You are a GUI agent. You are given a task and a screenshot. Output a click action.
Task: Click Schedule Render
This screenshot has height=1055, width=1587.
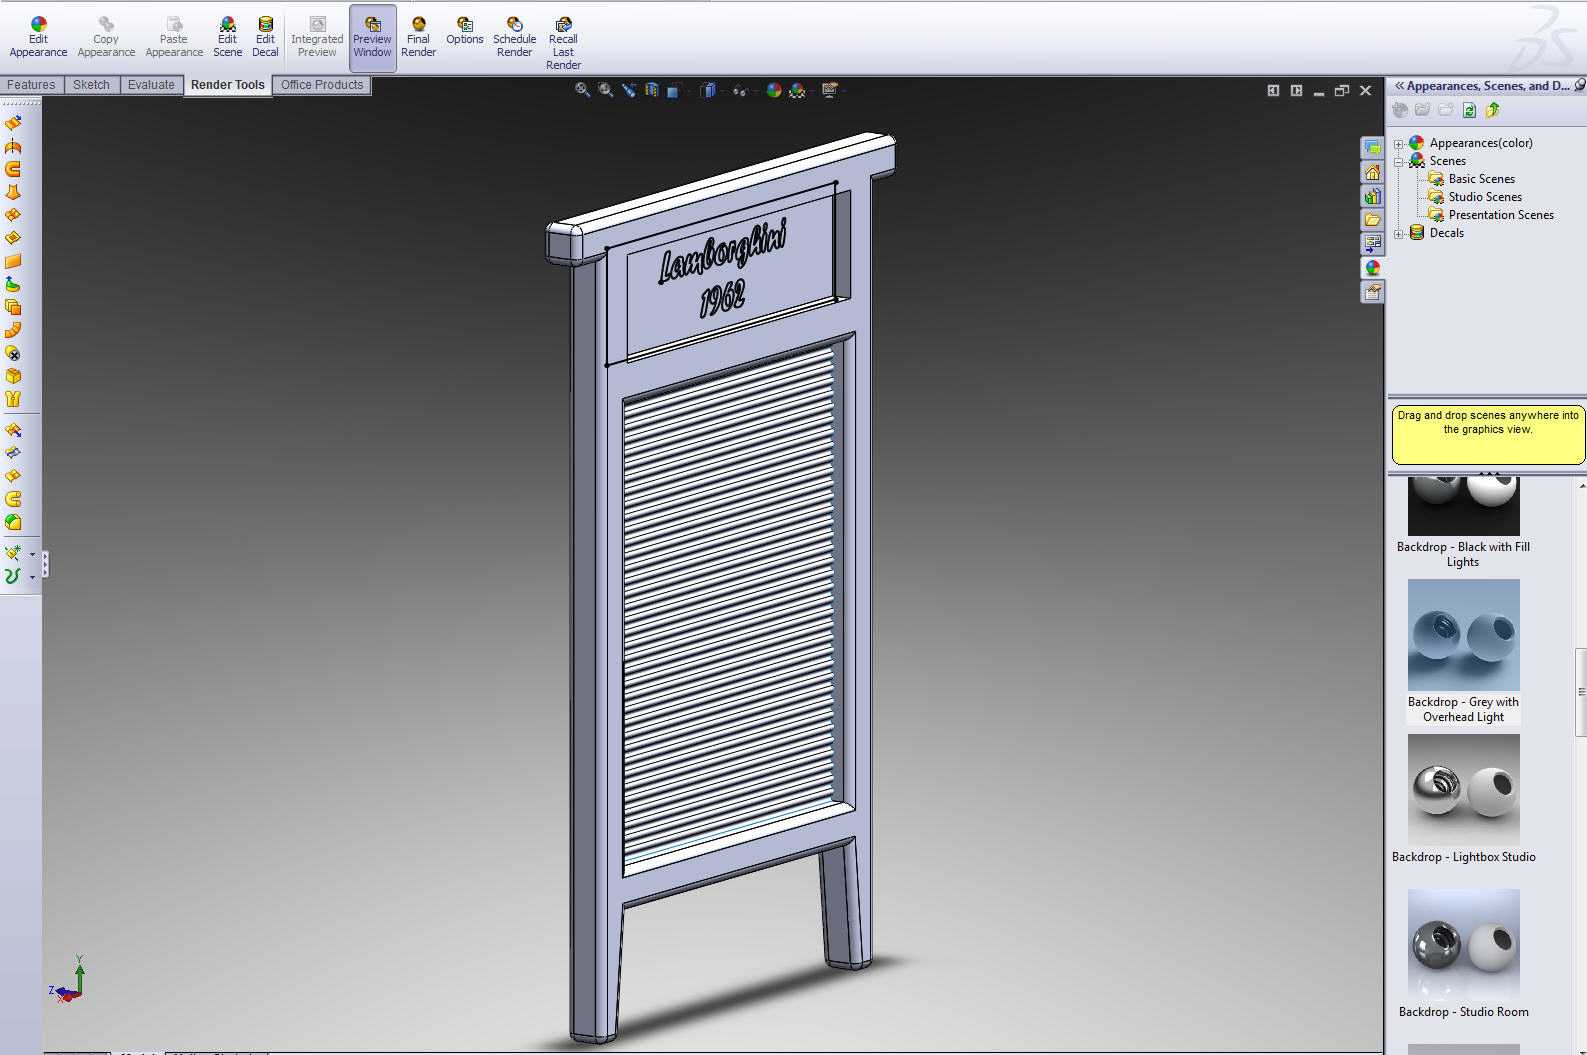click(514, 37)
